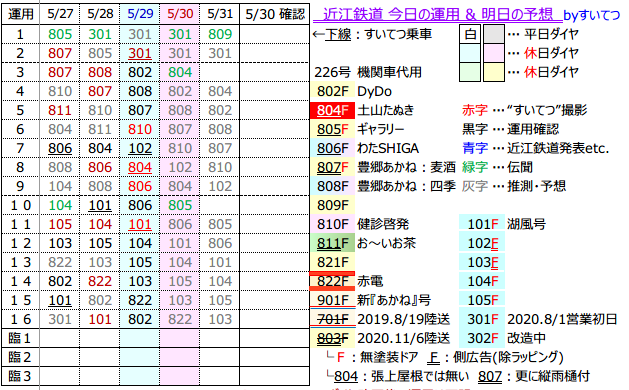
Task: Select underlined 101 in row 15 under 5/27
Action: (x=60, y=301)
